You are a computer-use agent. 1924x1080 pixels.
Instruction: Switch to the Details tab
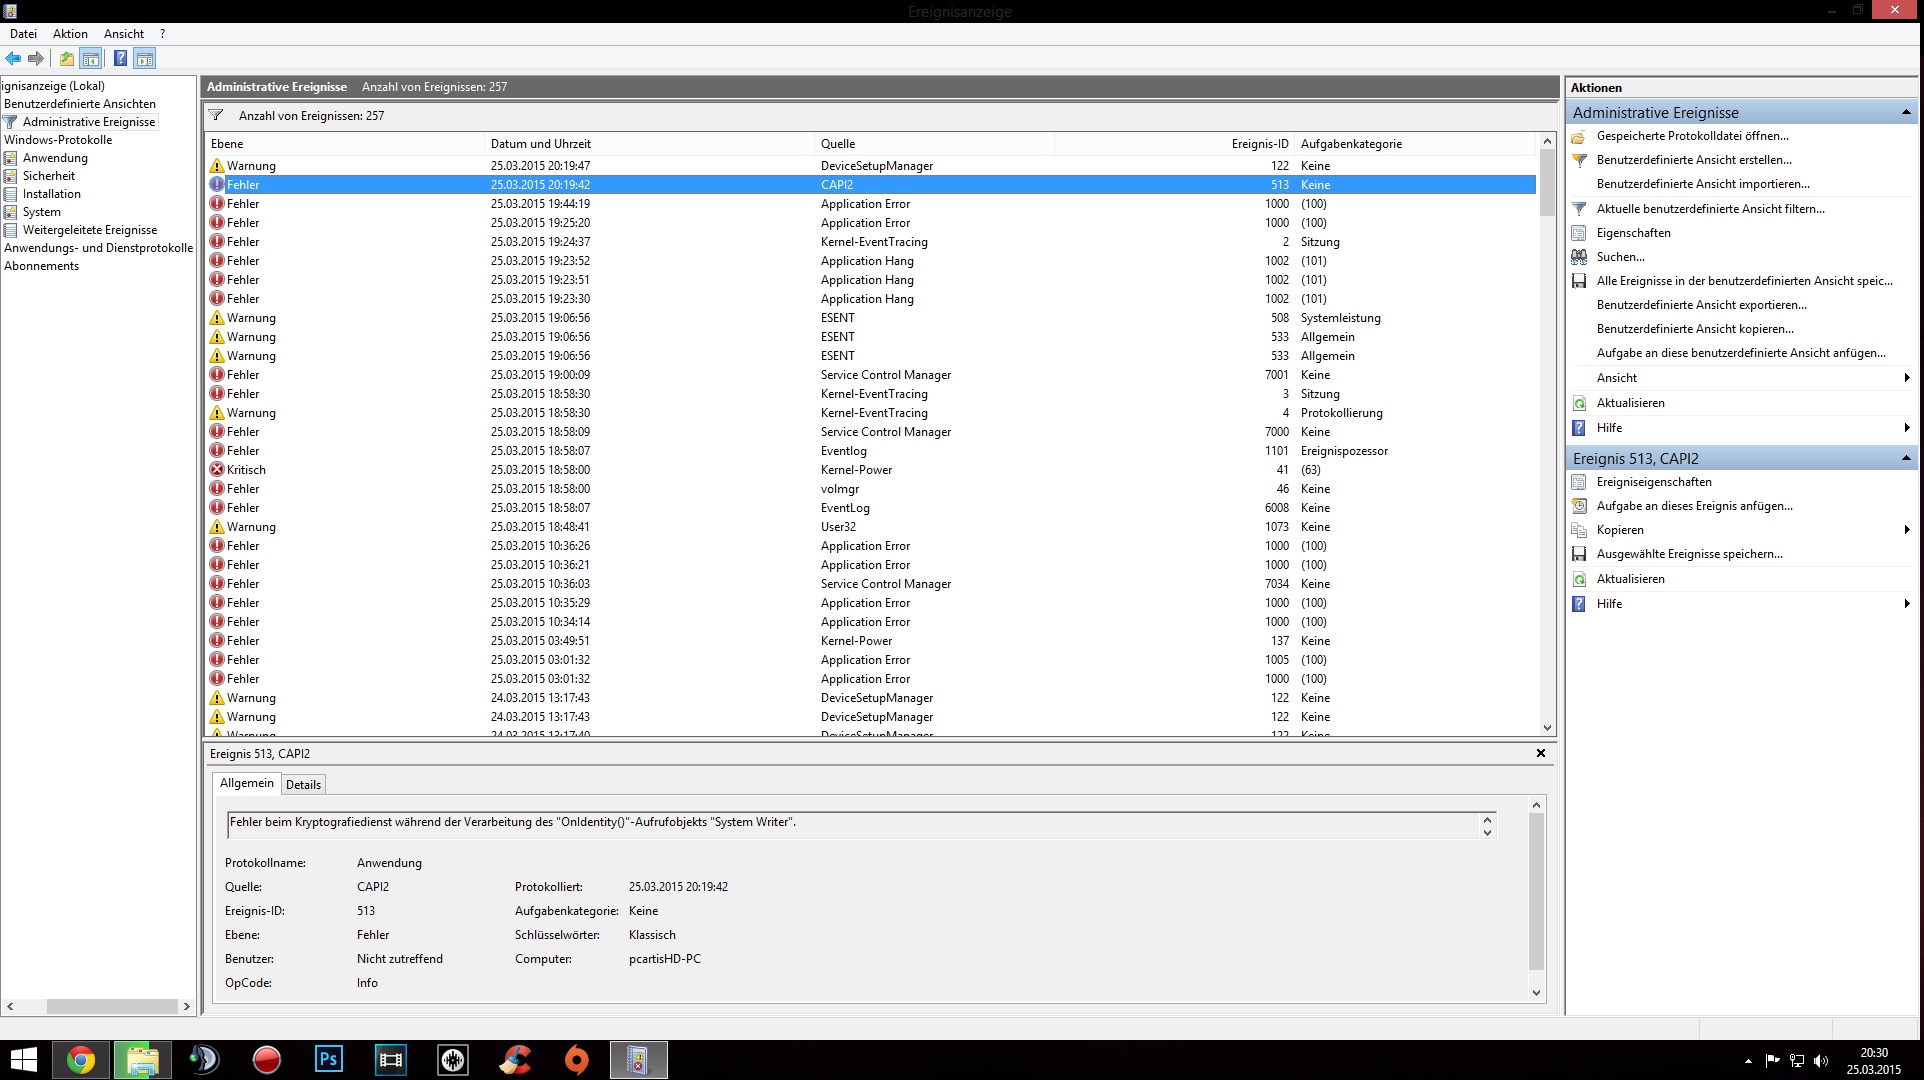click(303, 785)
